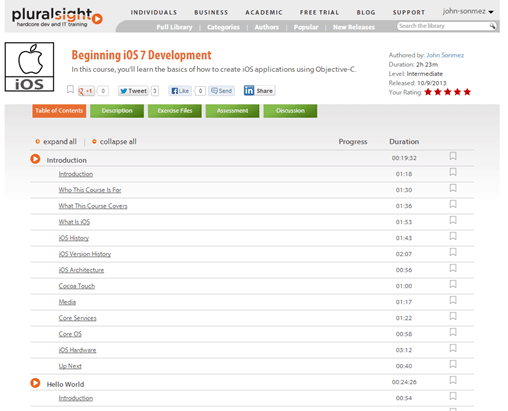Select the Exercise Files tab
The width and height of the screenshot is (508, 411).
click(175, 111)
